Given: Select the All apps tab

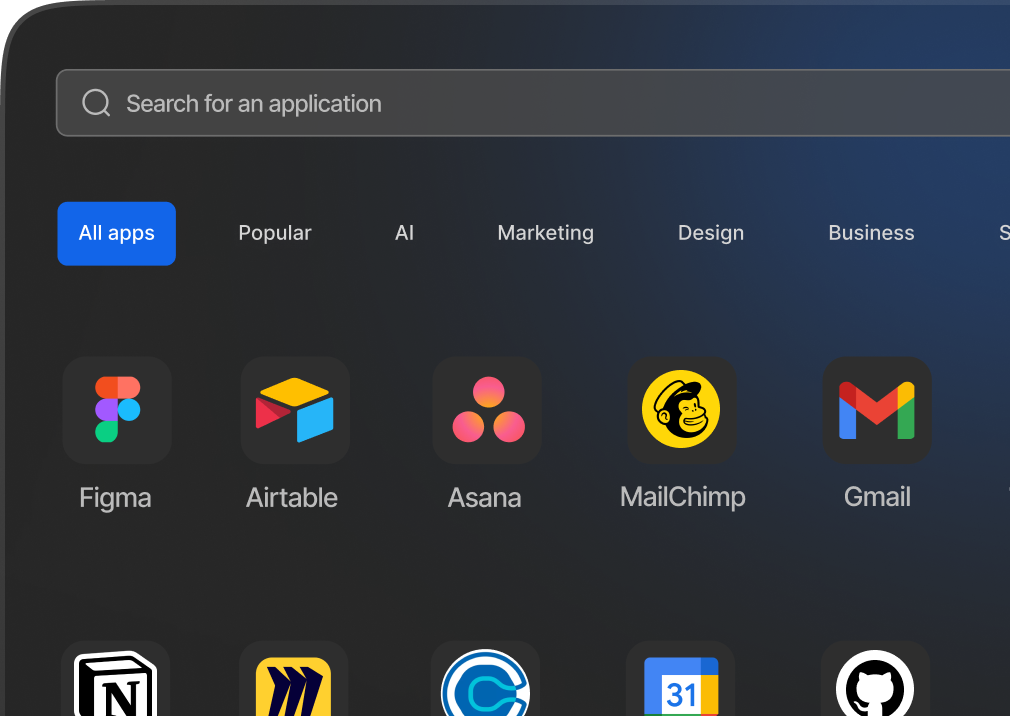Looking at the screenshot, I should tap(117, 233).
